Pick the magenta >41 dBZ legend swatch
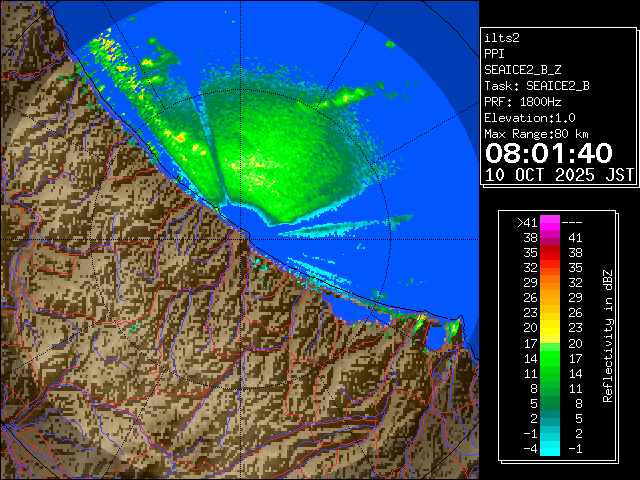640x480 pixels. [x=550, y=223]
